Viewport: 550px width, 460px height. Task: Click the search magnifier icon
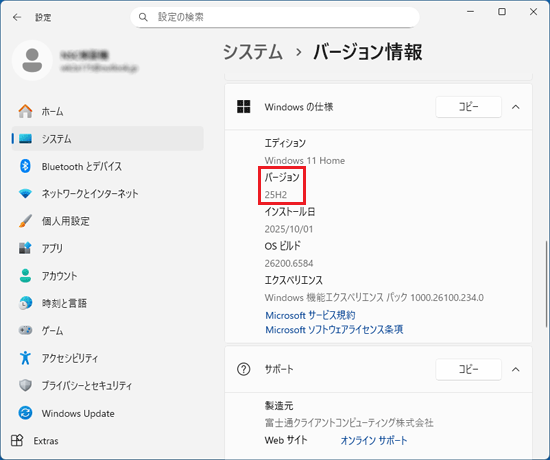point(143,17)
